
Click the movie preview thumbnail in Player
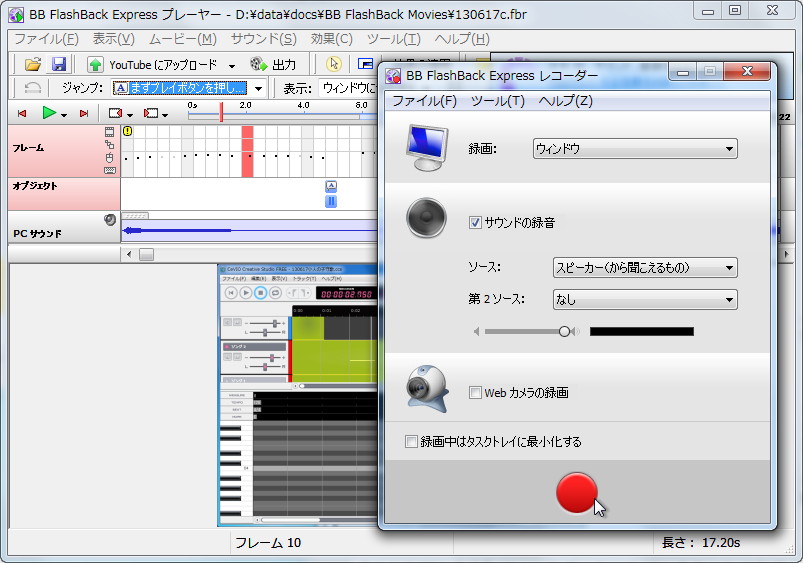point(298,395)
